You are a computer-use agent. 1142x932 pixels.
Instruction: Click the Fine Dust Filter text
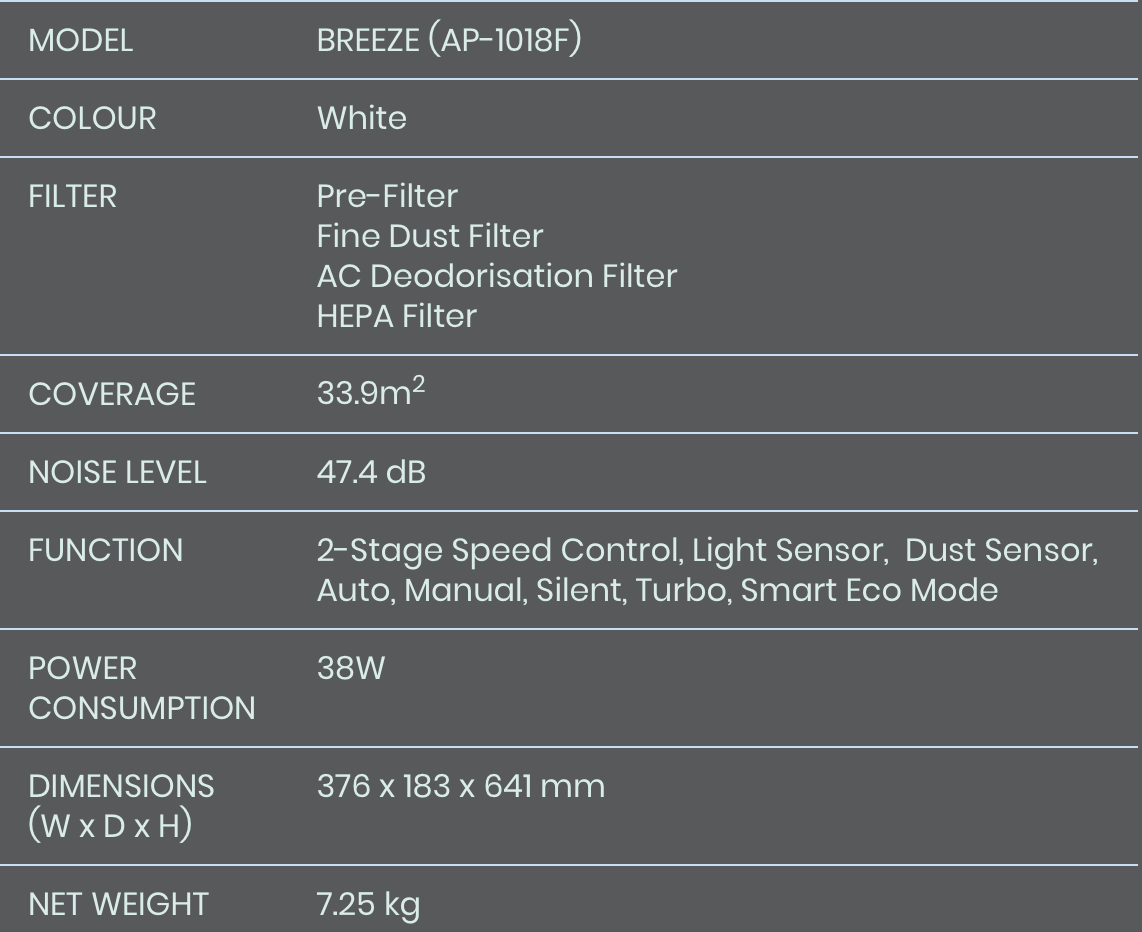pyautogui.click(x=430, y=236)
